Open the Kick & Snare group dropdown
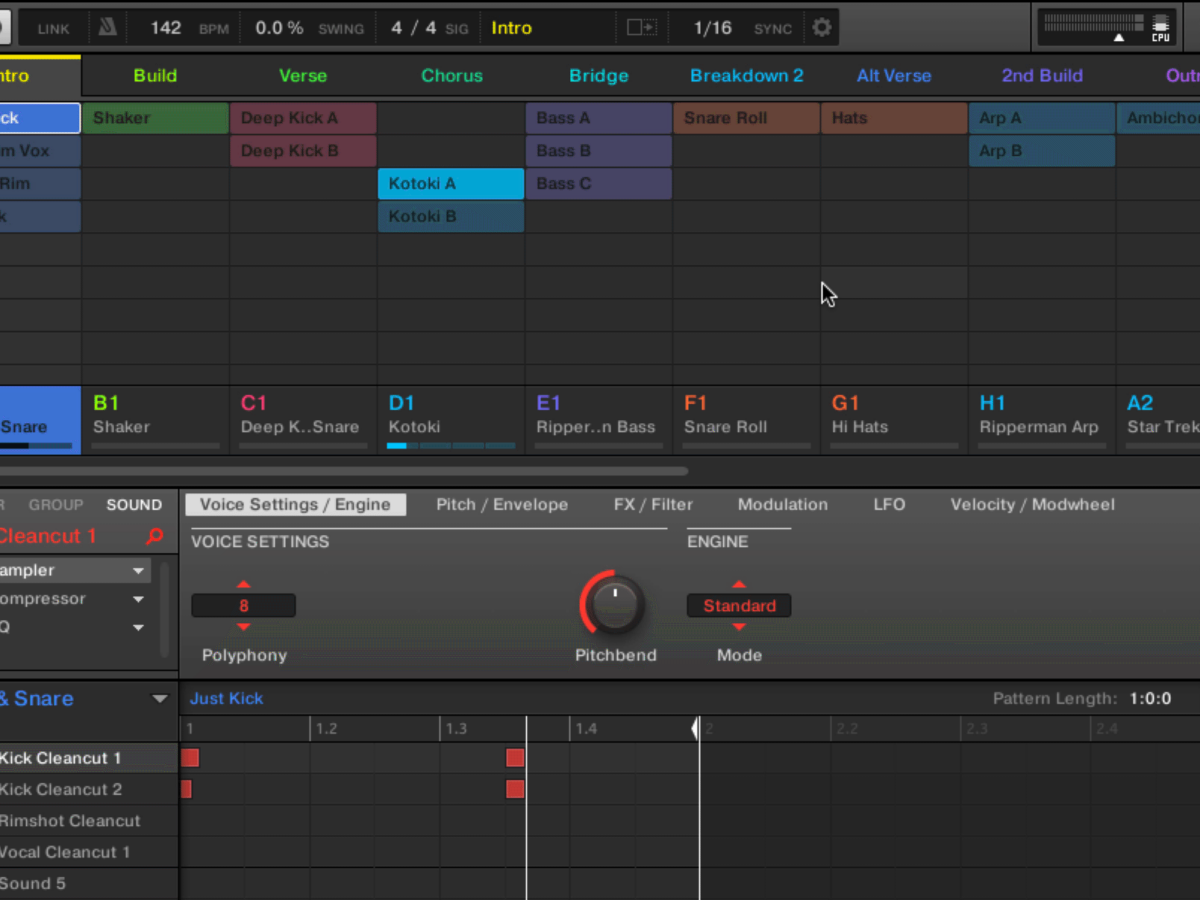 159,699
